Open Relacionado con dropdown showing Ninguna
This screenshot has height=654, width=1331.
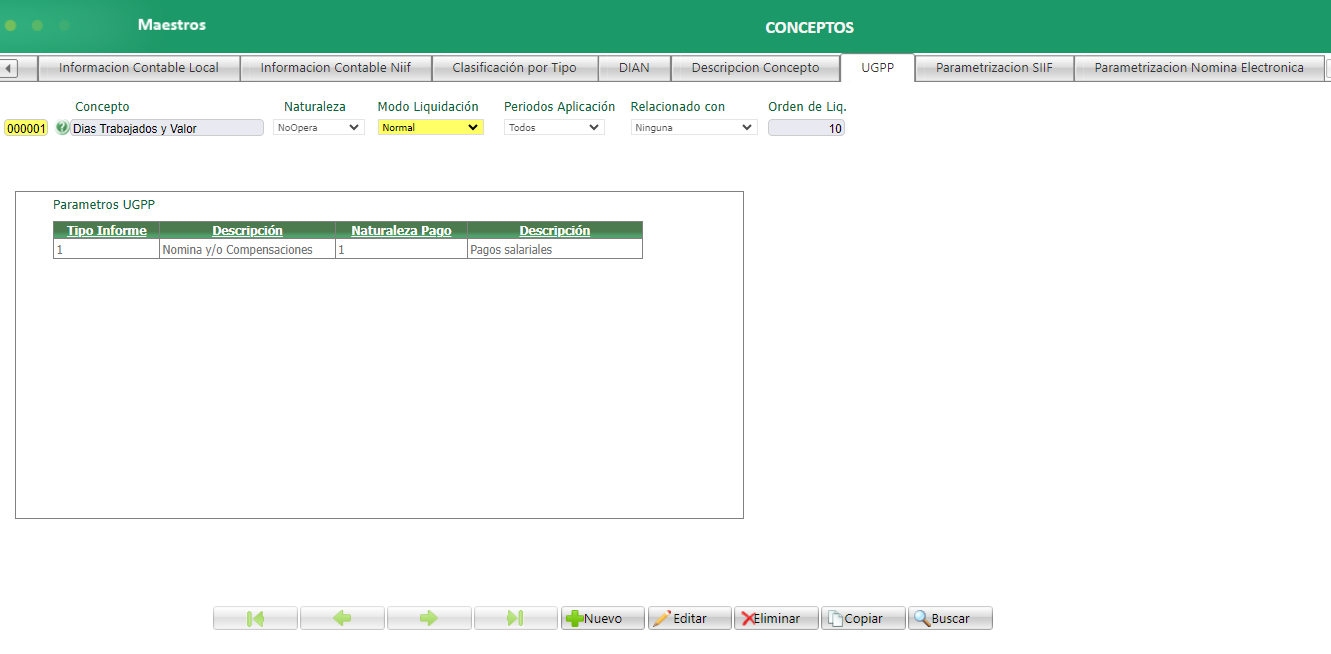click(x=694, y=127)
